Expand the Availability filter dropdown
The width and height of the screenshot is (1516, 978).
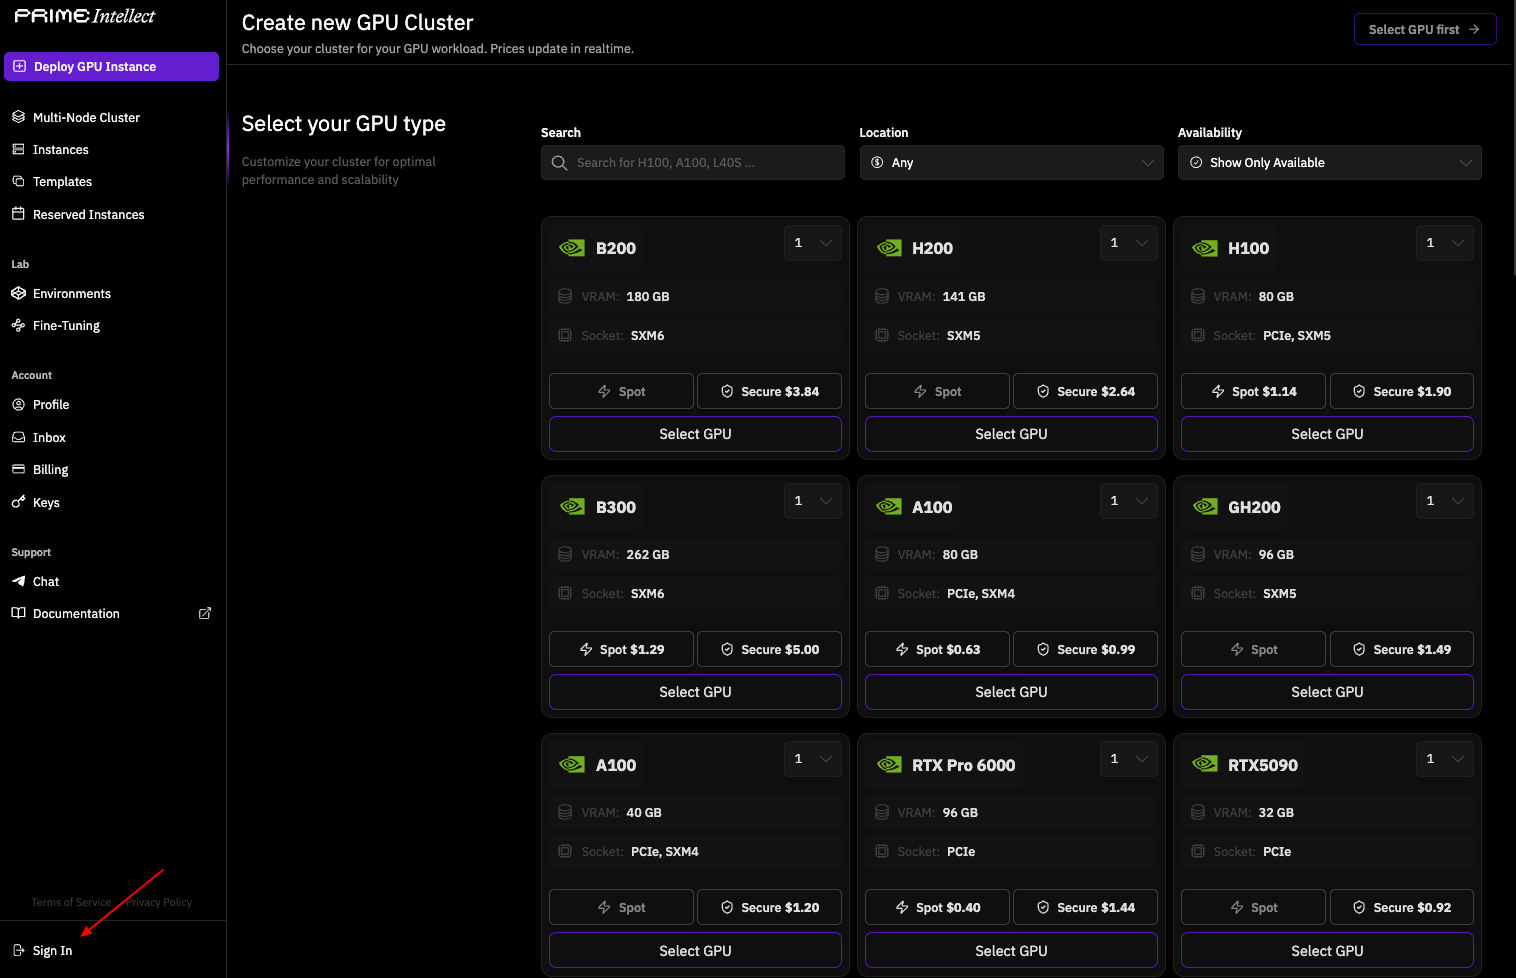coord(1329,162)
